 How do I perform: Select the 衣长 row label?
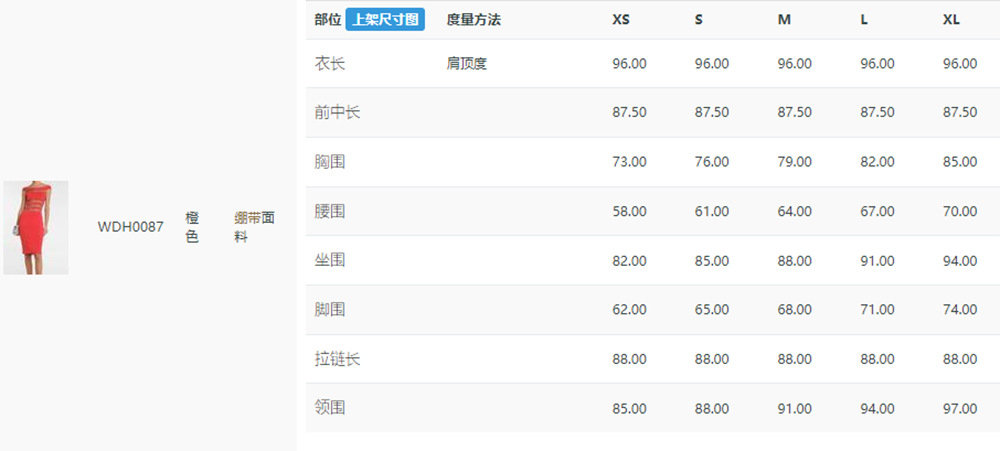point(330,64)
